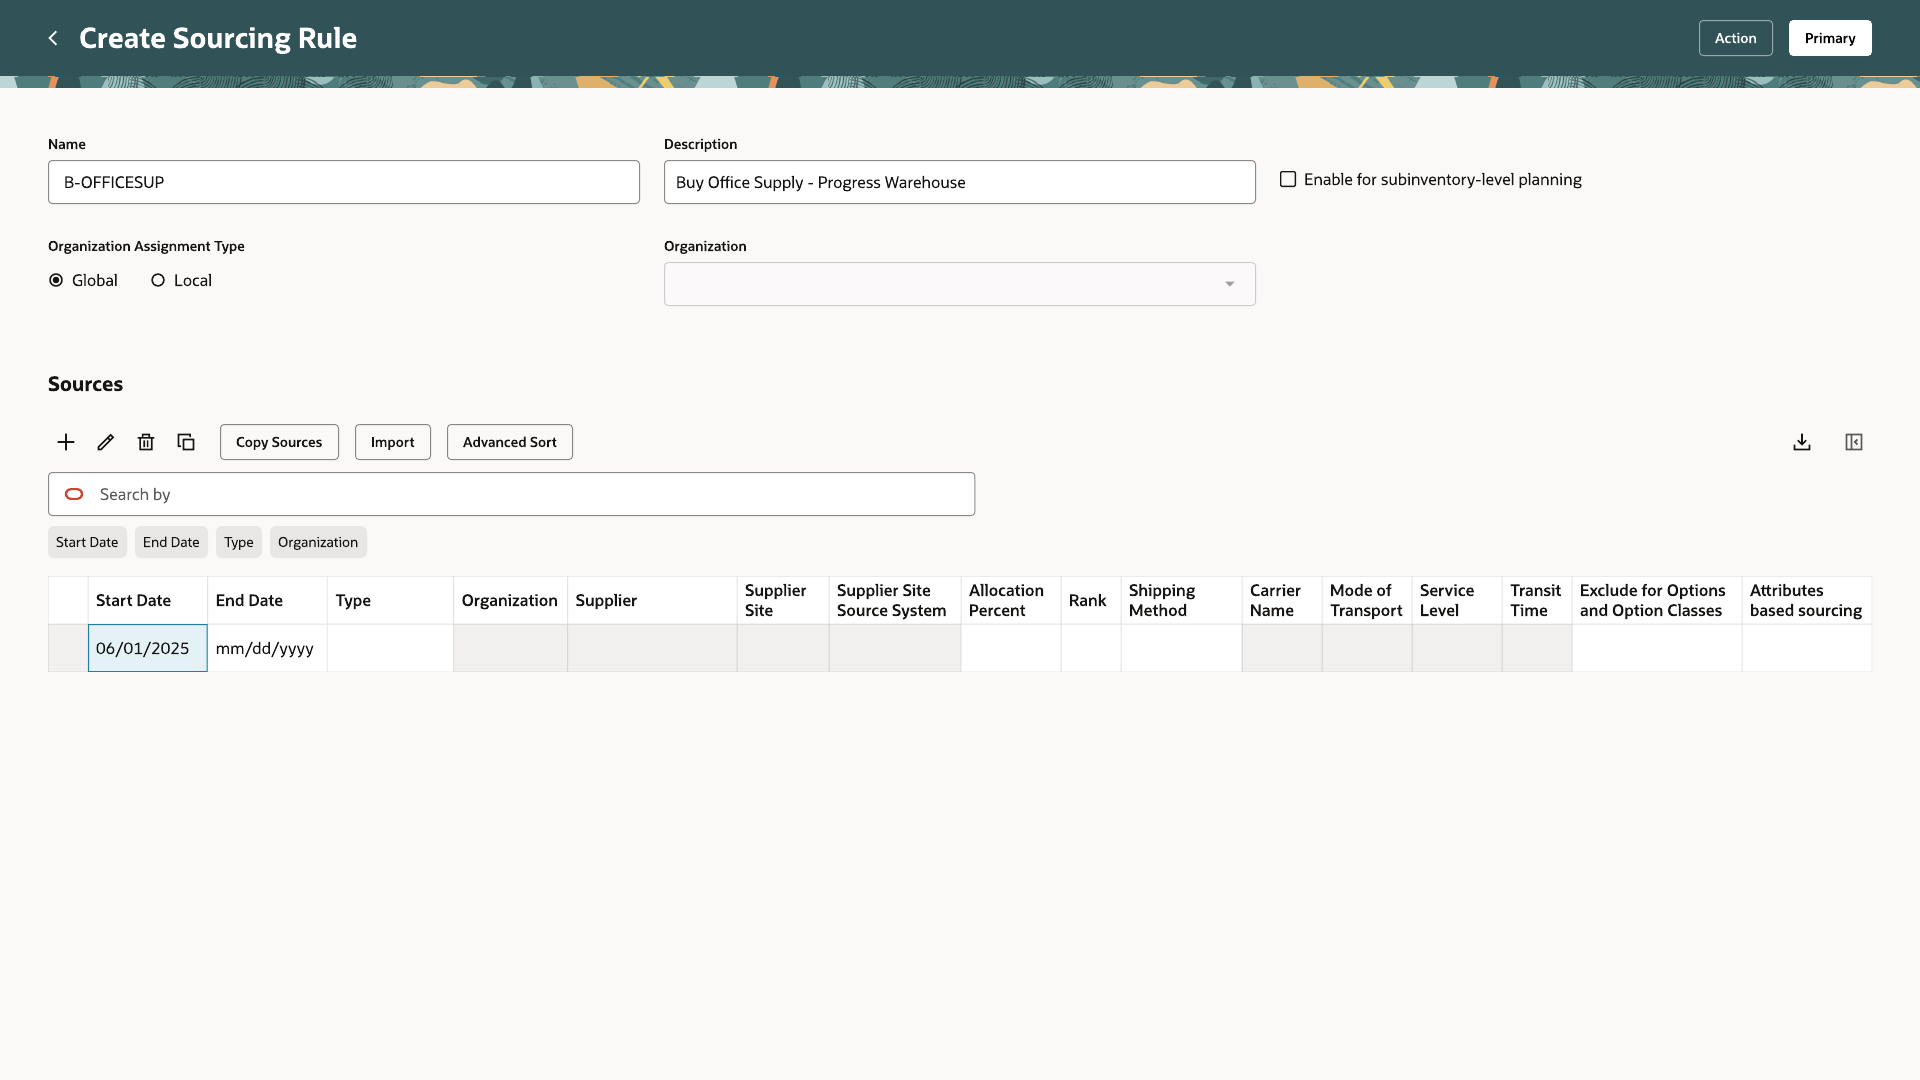Click Exclude for Options and Option Classes header
Image resolution: width=1920 pixels, height=1080 pixels.
click(x=1657, y=600)
